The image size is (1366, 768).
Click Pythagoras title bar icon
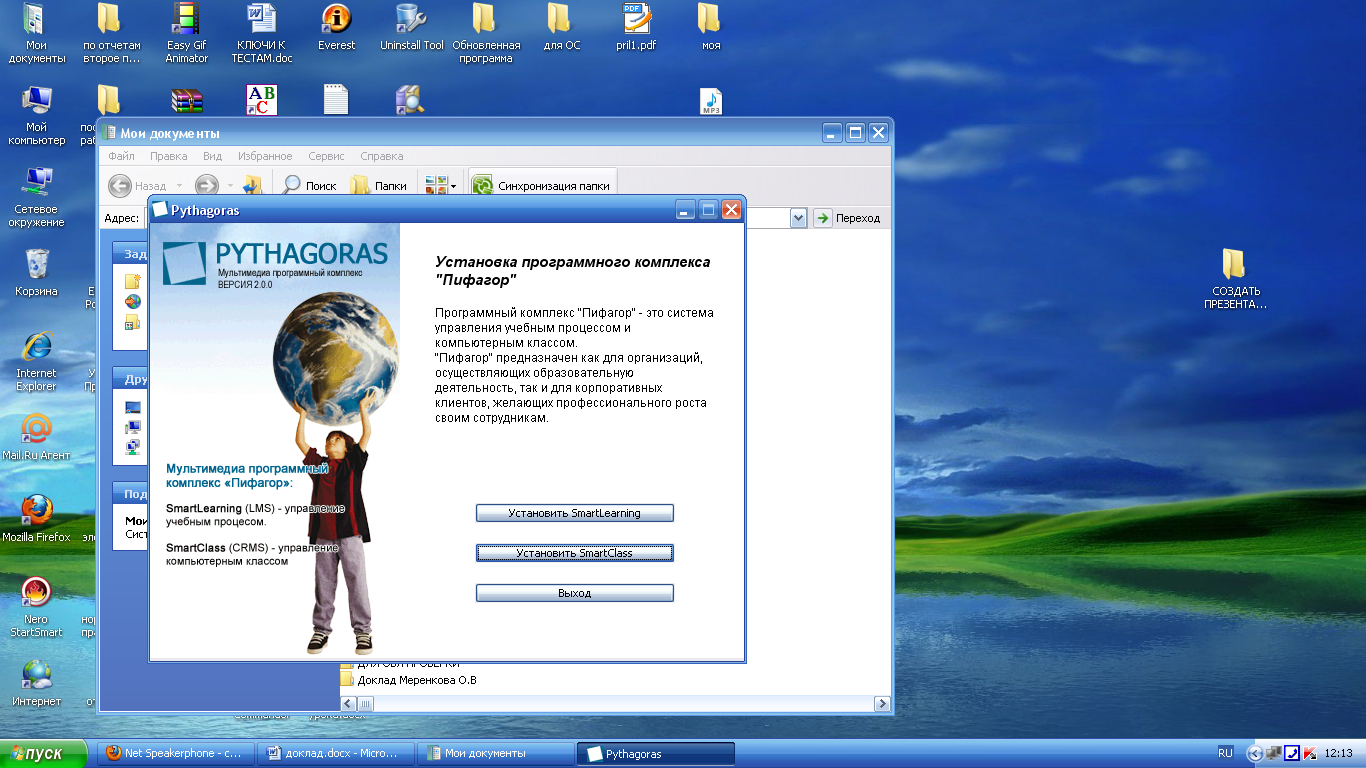[x=160, y=210]
